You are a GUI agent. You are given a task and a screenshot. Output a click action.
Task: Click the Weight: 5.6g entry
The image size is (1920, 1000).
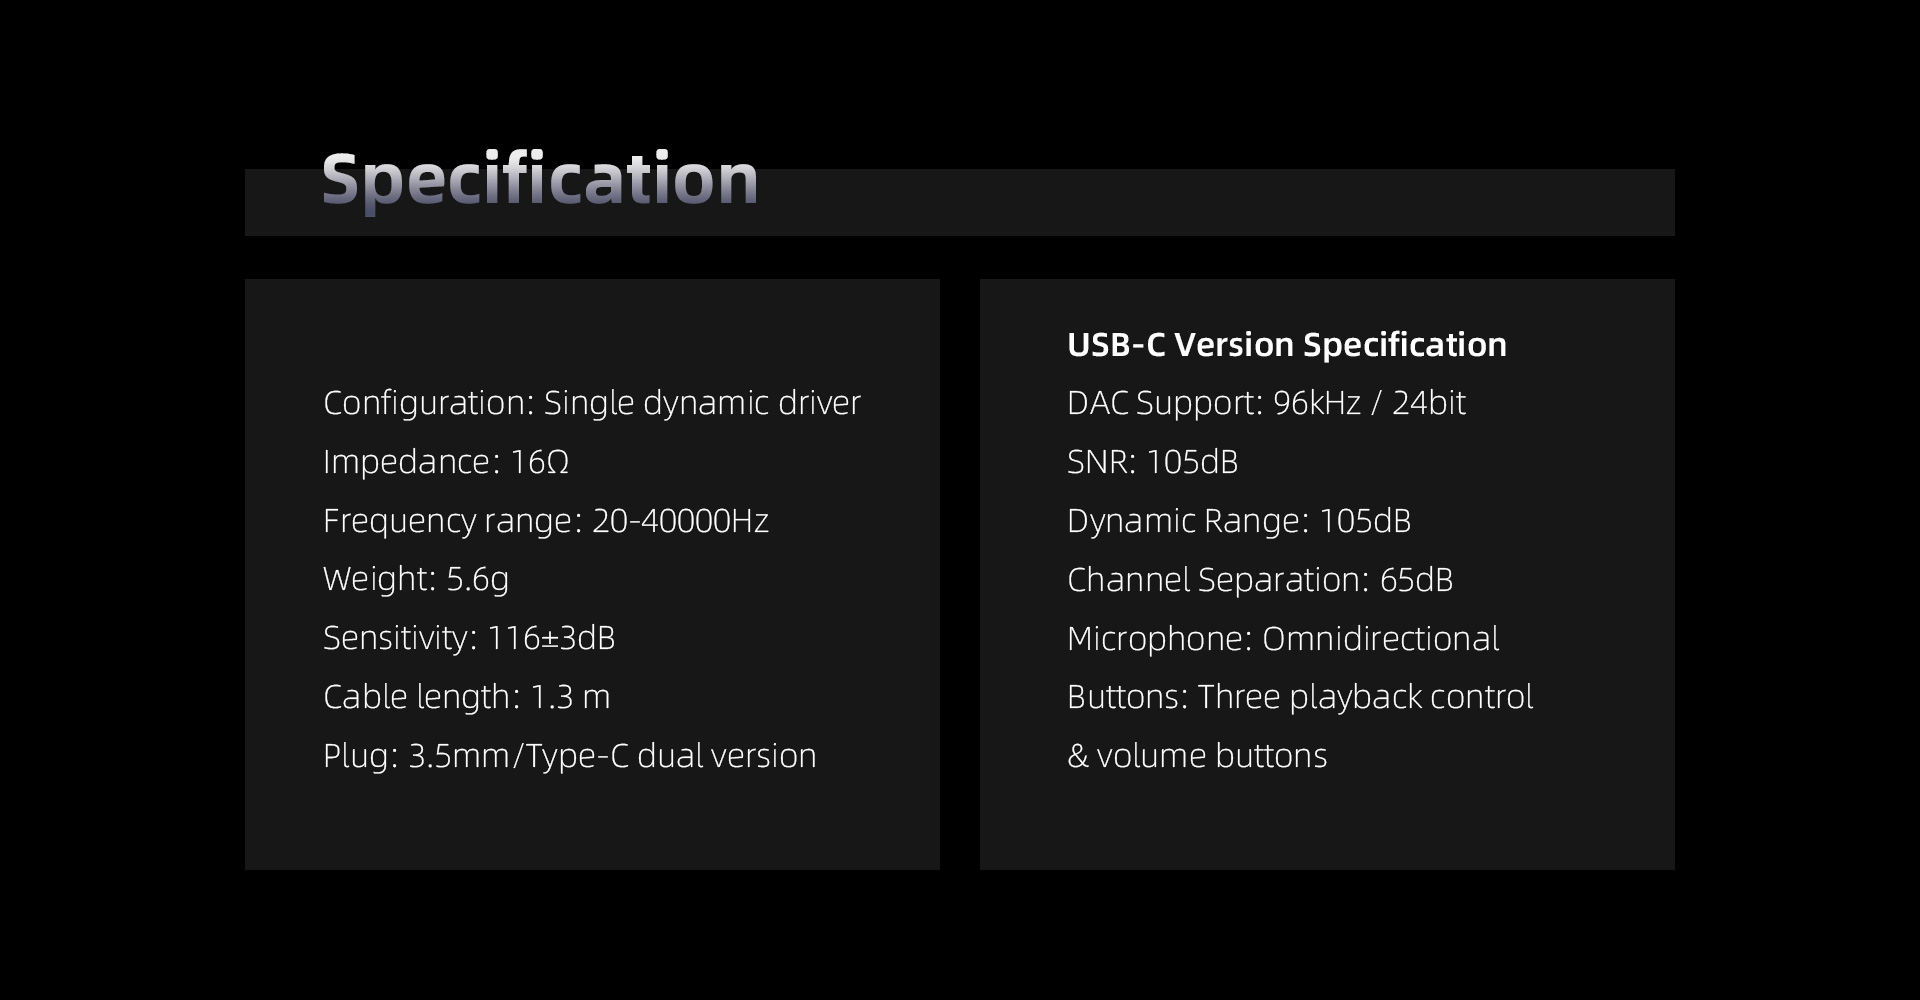point(416,579)
